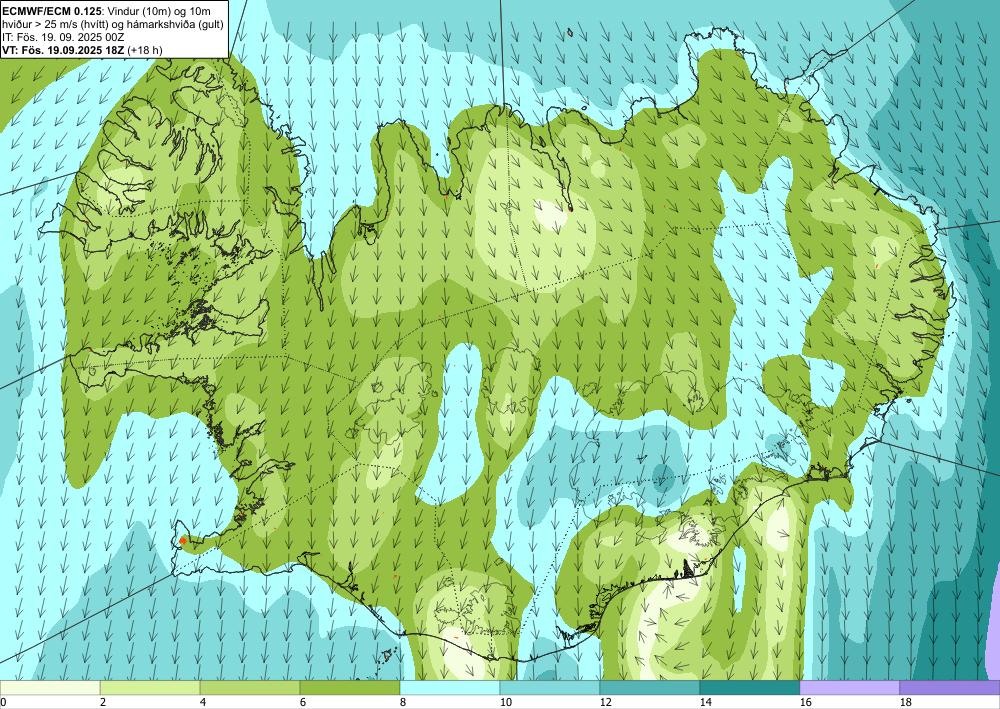Image resolution: width=1000 pixels, height=709 pixels.
Task: Click the legend scale label '14'
Action: point(706,702)
